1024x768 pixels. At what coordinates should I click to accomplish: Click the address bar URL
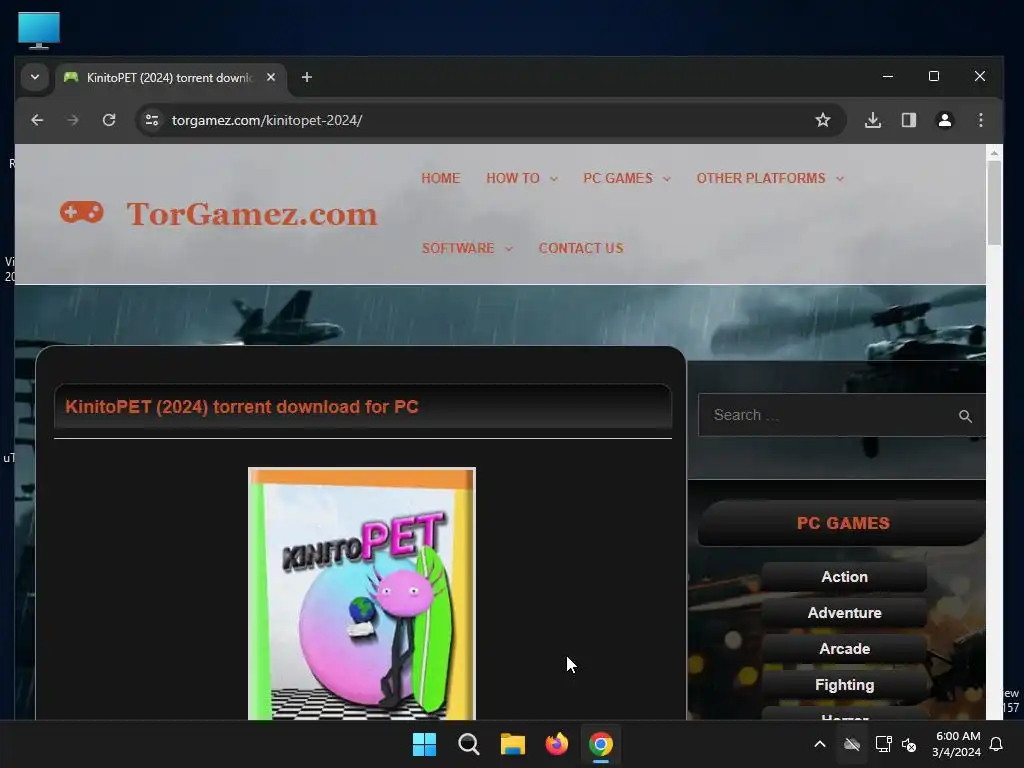266,120
